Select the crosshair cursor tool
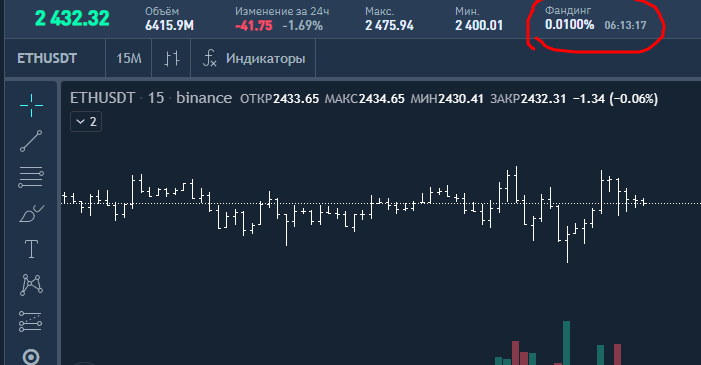 click(x=31, y=106)
